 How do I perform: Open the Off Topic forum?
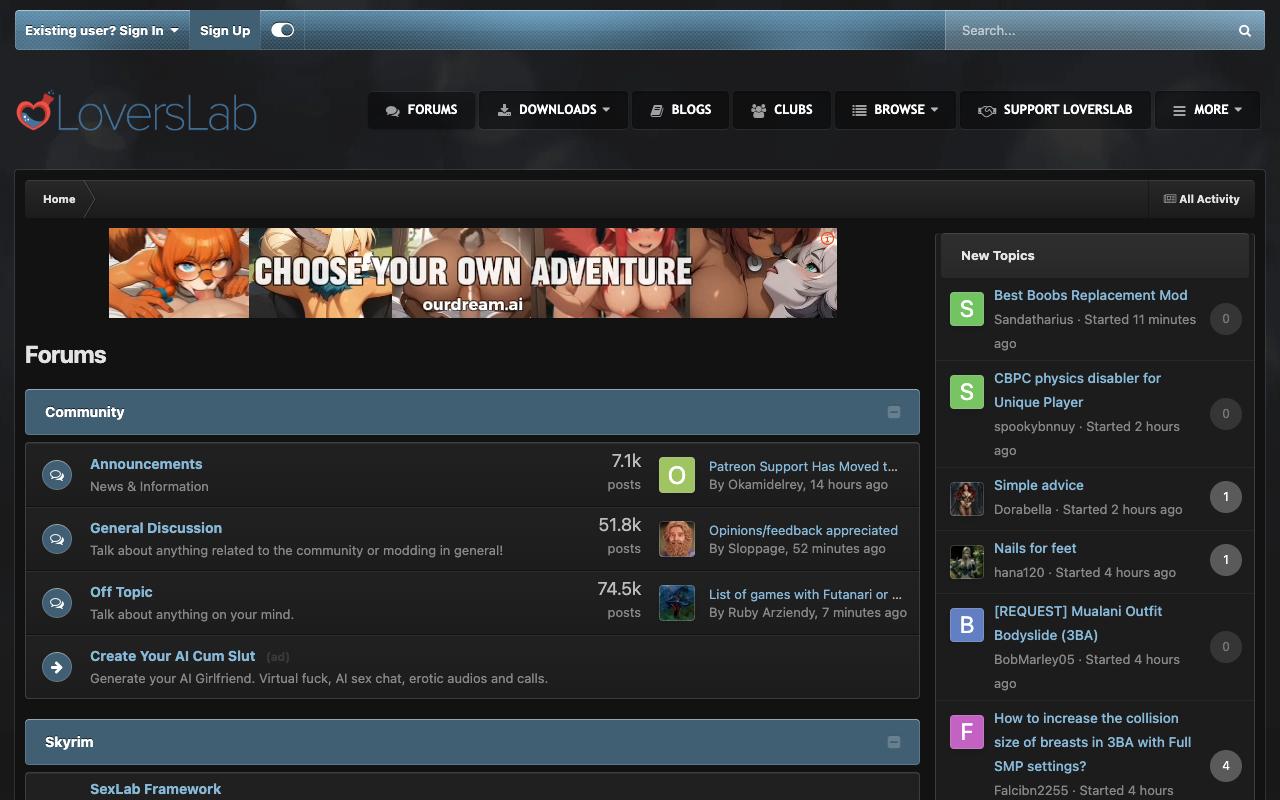point(121,592)
